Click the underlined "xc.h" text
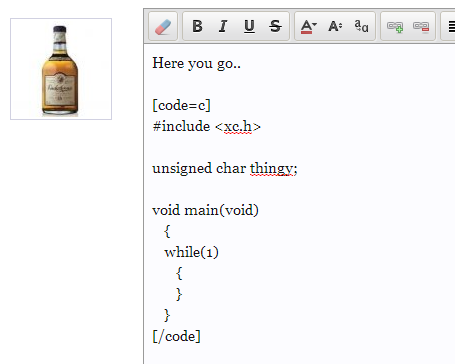The height and width of the screenshot is (364, 455). tap(238, 126)
